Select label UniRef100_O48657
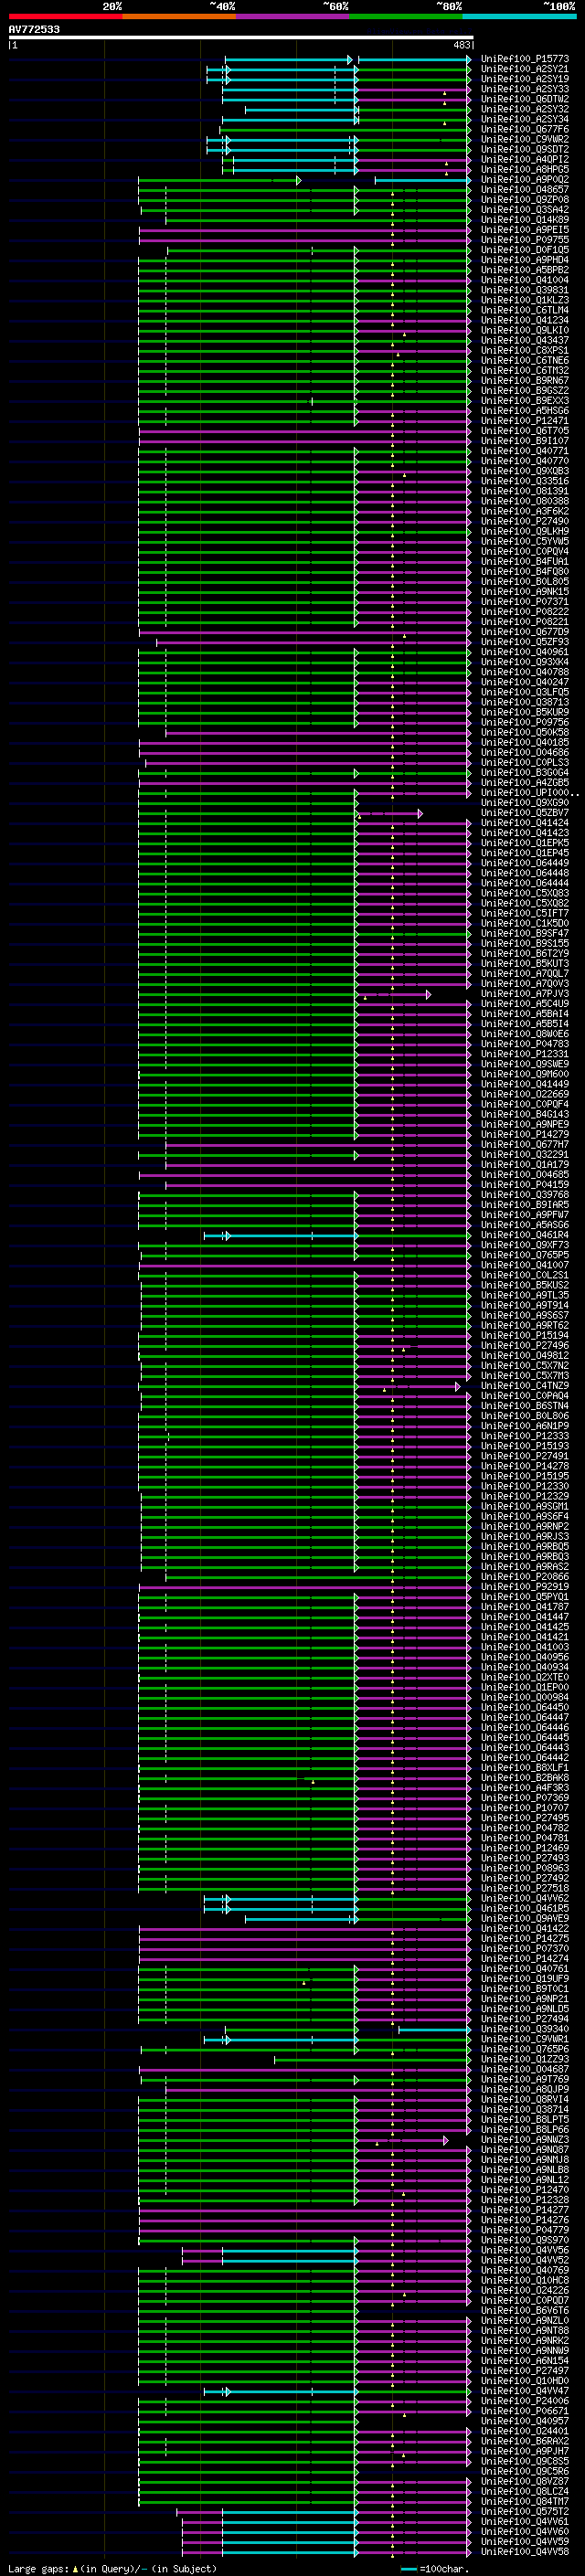This screenshot has height=2576, width=585. click(x=524, y=190)
